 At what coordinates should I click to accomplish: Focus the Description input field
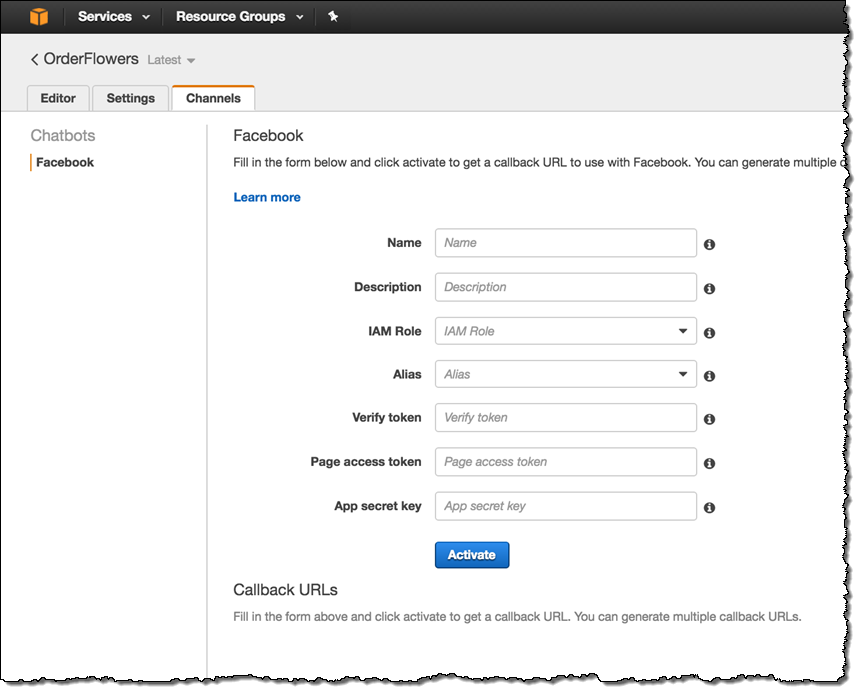point(565,287)
